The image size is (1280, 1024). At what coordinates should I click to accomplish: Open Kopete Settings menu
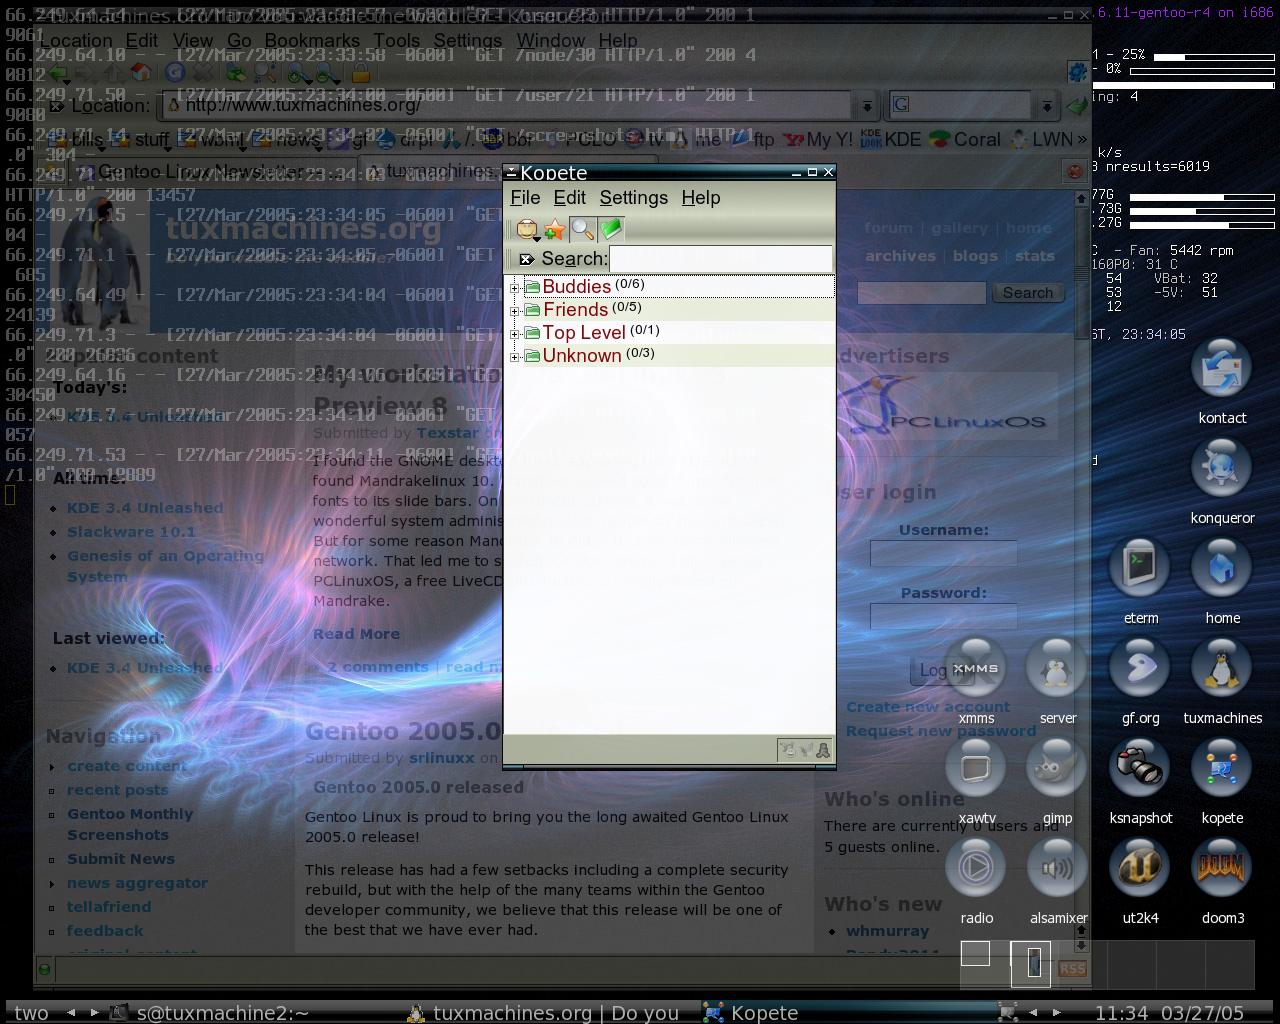(x=633, y=198)
